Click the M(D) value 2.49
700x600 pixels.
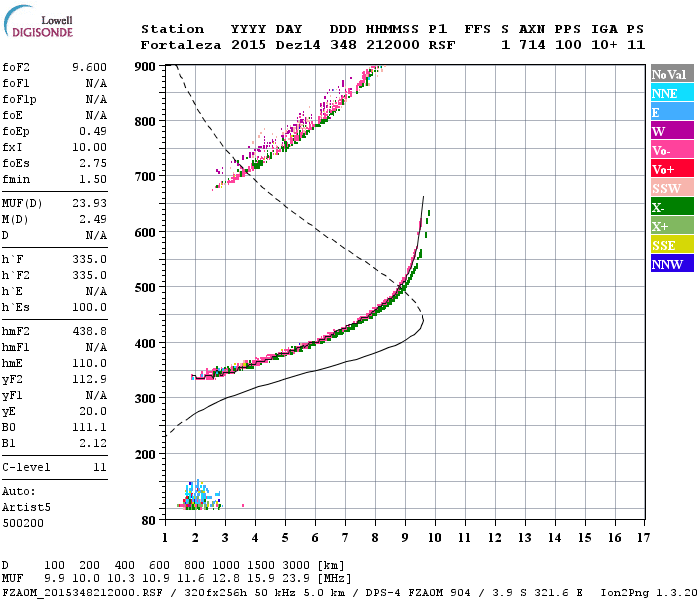(x=93, y=219)
